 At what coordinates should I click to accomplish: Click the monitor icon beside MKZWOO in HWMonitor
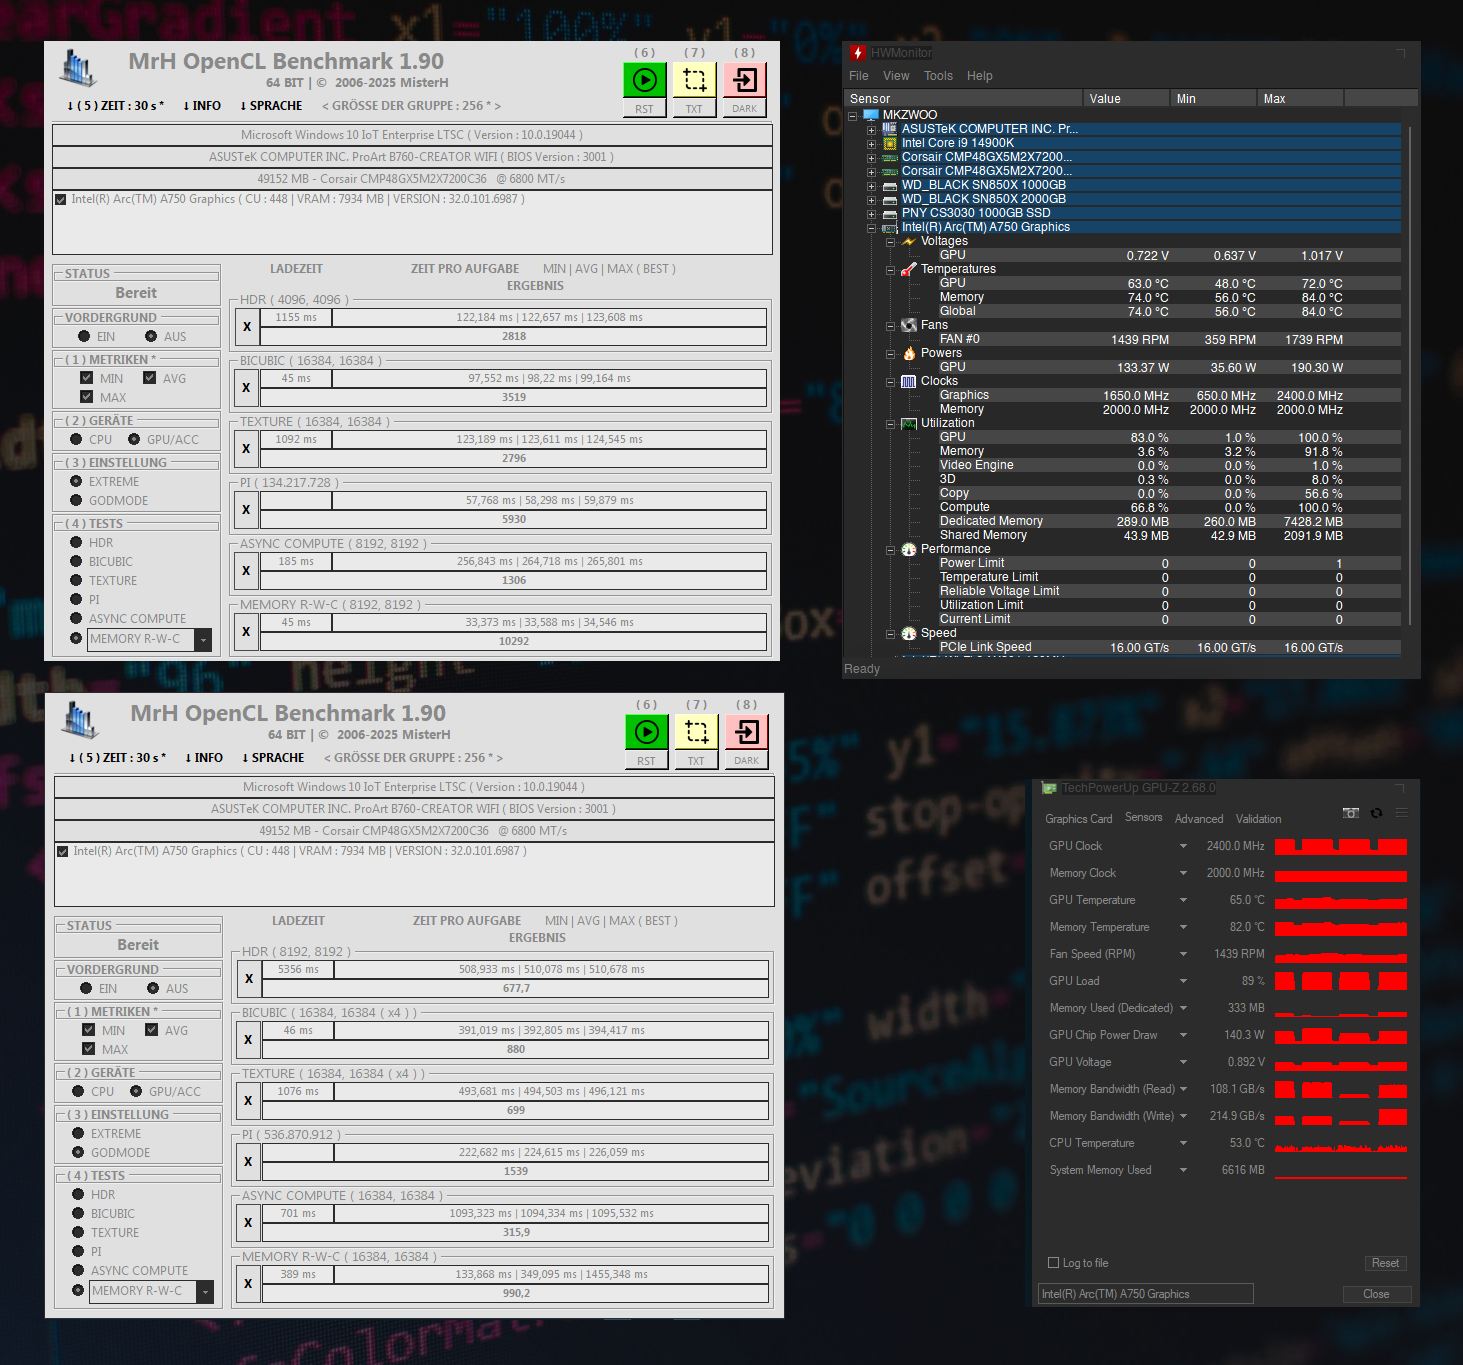871,115
